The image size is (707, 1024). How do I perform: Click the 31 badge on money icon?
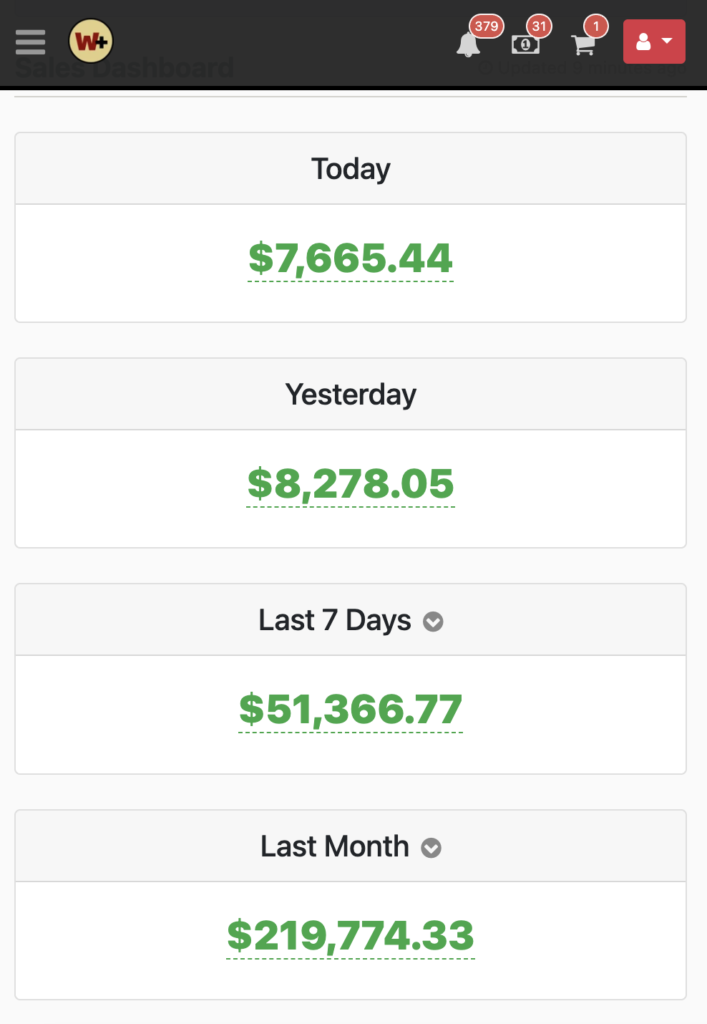(538, 26)
